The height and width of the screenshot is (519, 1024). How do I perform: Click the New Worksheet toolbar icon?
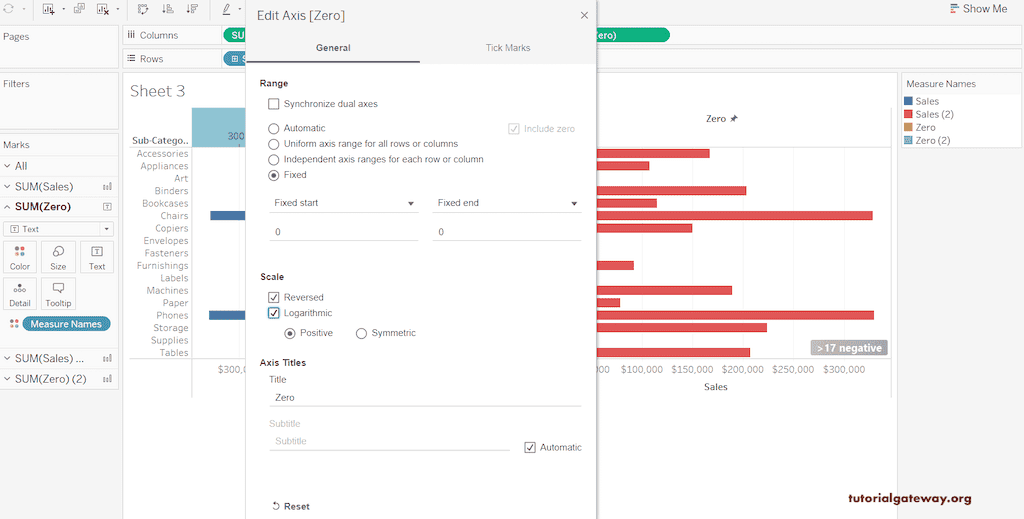(48, 9)
